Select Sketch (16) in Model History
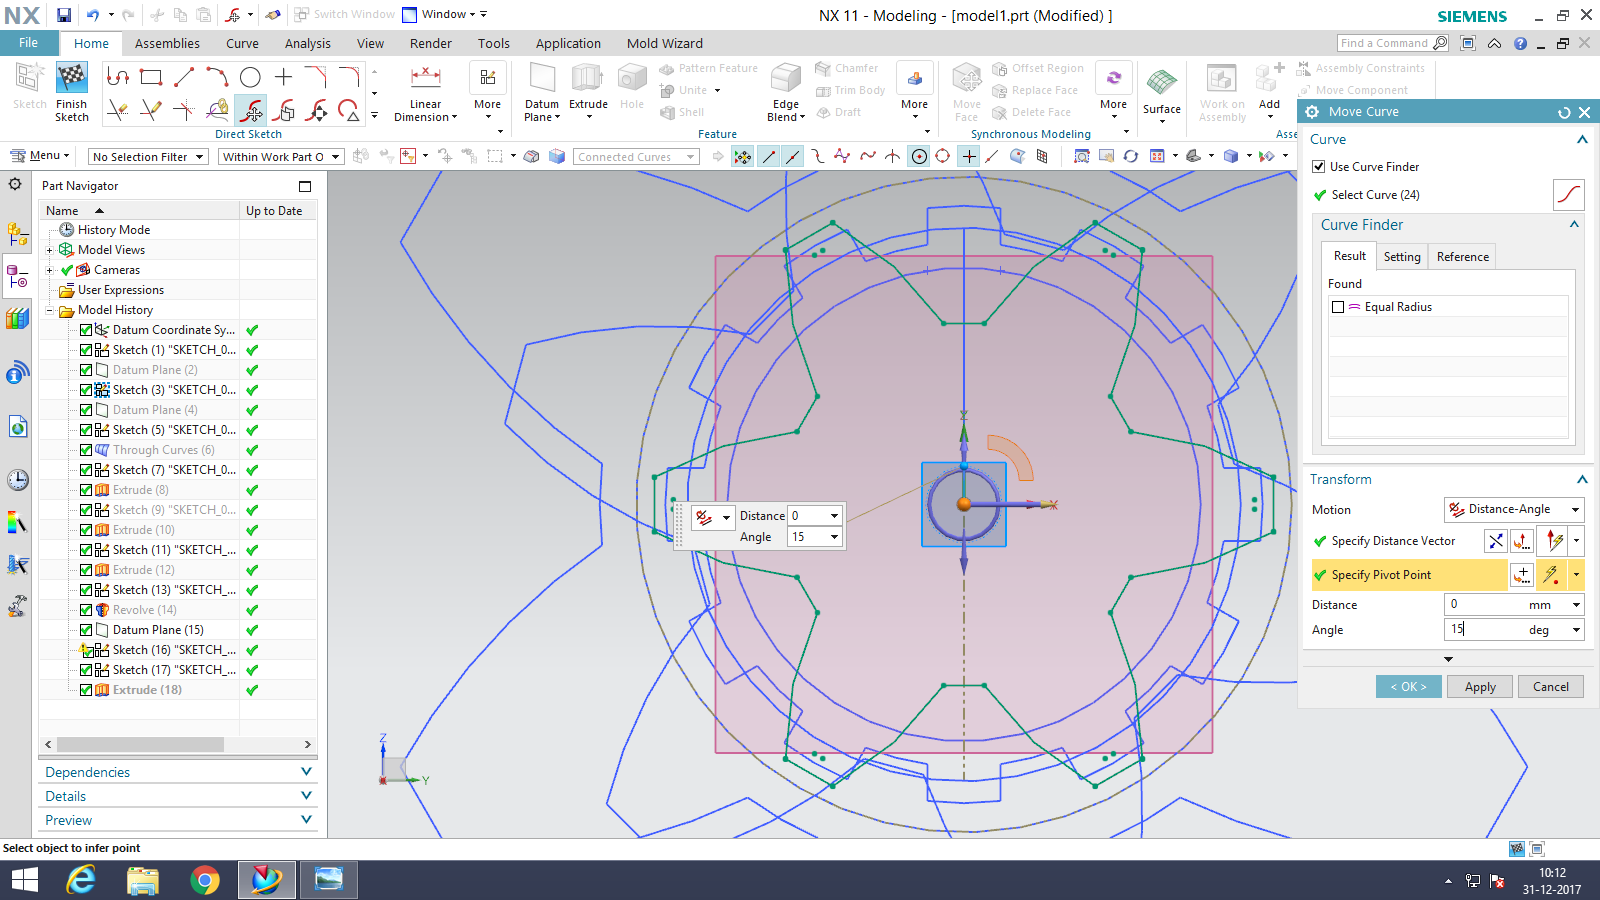The height and width of the screenshot is (900, 1600). 174,650
